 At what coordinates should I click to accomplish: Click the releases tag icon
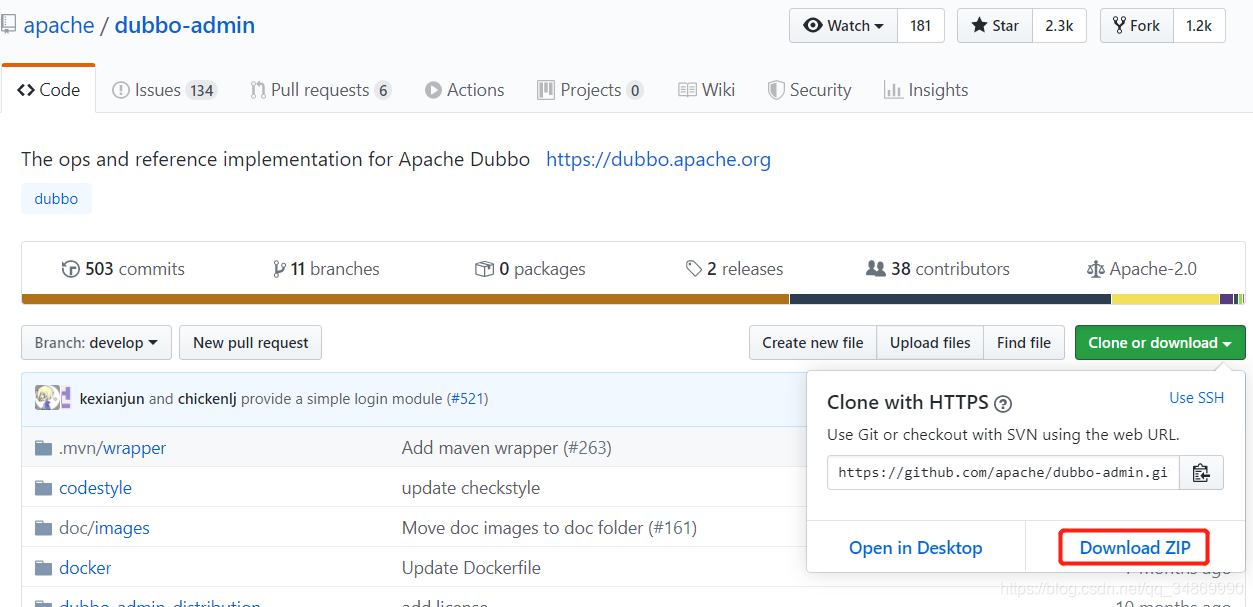click(694, 269)
